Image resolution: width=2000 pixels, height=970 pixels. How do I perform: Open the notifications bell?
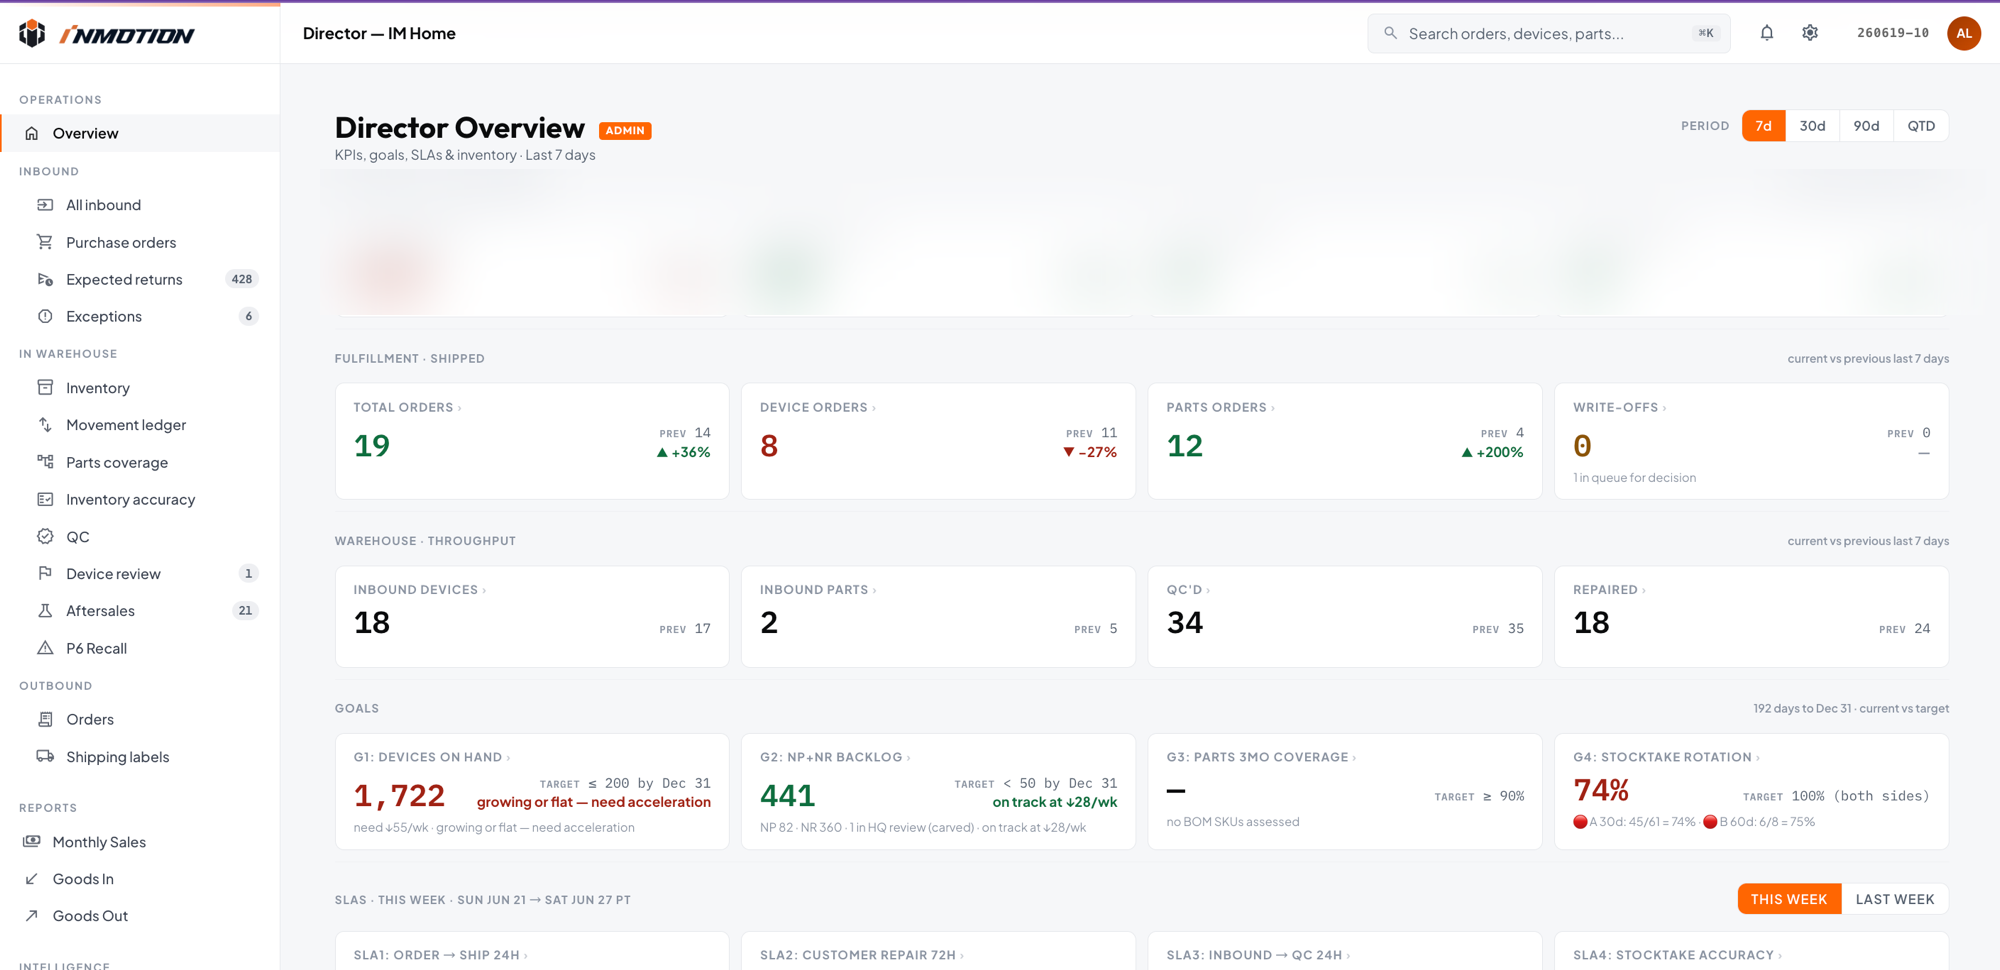1767,33
